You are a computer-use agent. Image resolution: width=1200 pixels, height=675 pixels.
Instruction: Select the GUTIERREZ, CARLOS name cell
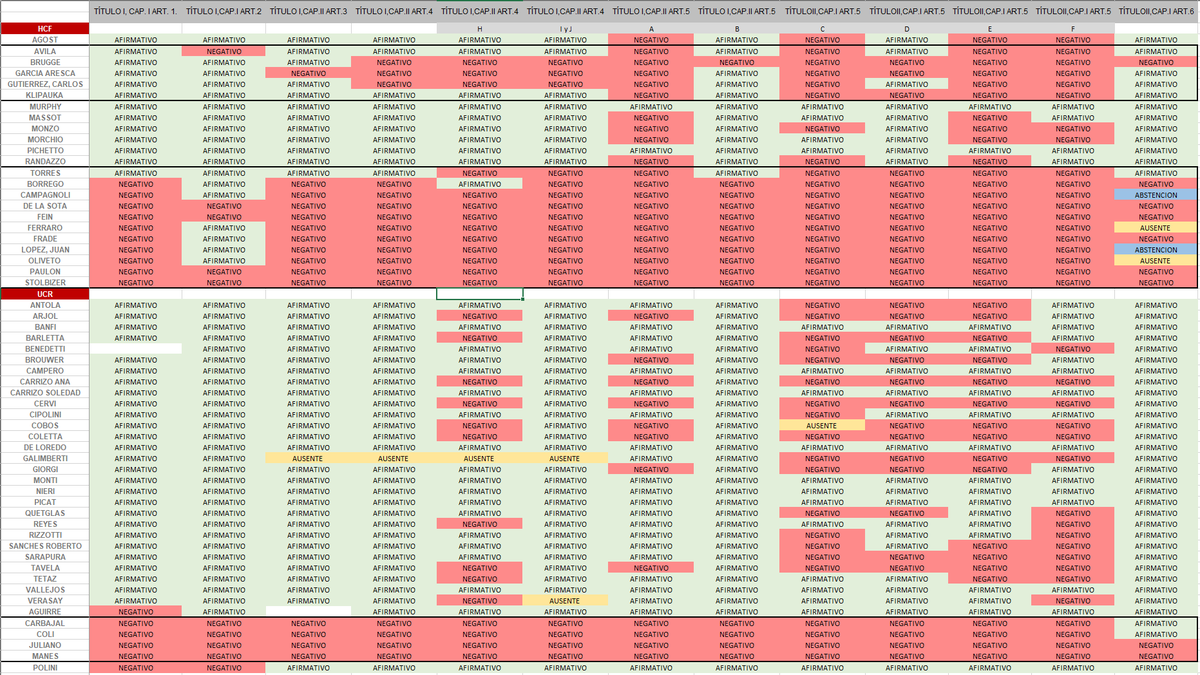[x=45, y=84]
